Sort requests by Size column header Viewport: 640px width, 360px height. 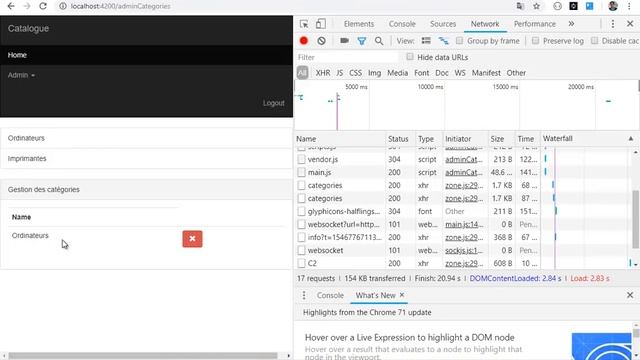[497, 139]
